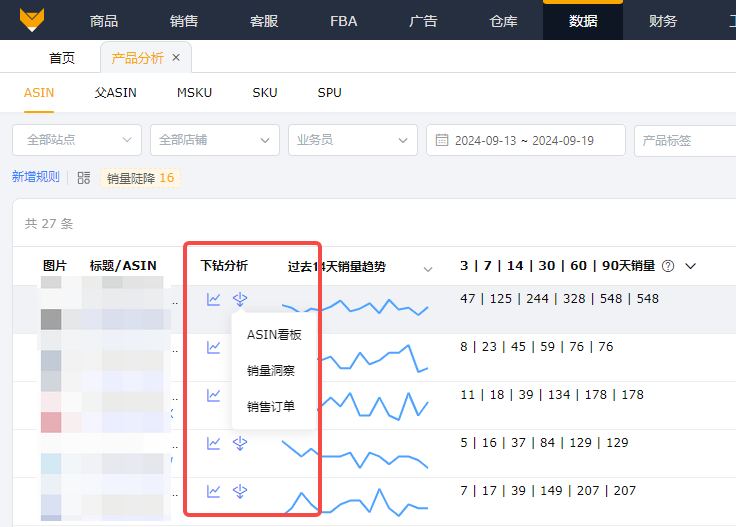Open trend chart icon in the 5 | 16 row
The height and width of the screenshot is (527, 736).
(214, 443)
